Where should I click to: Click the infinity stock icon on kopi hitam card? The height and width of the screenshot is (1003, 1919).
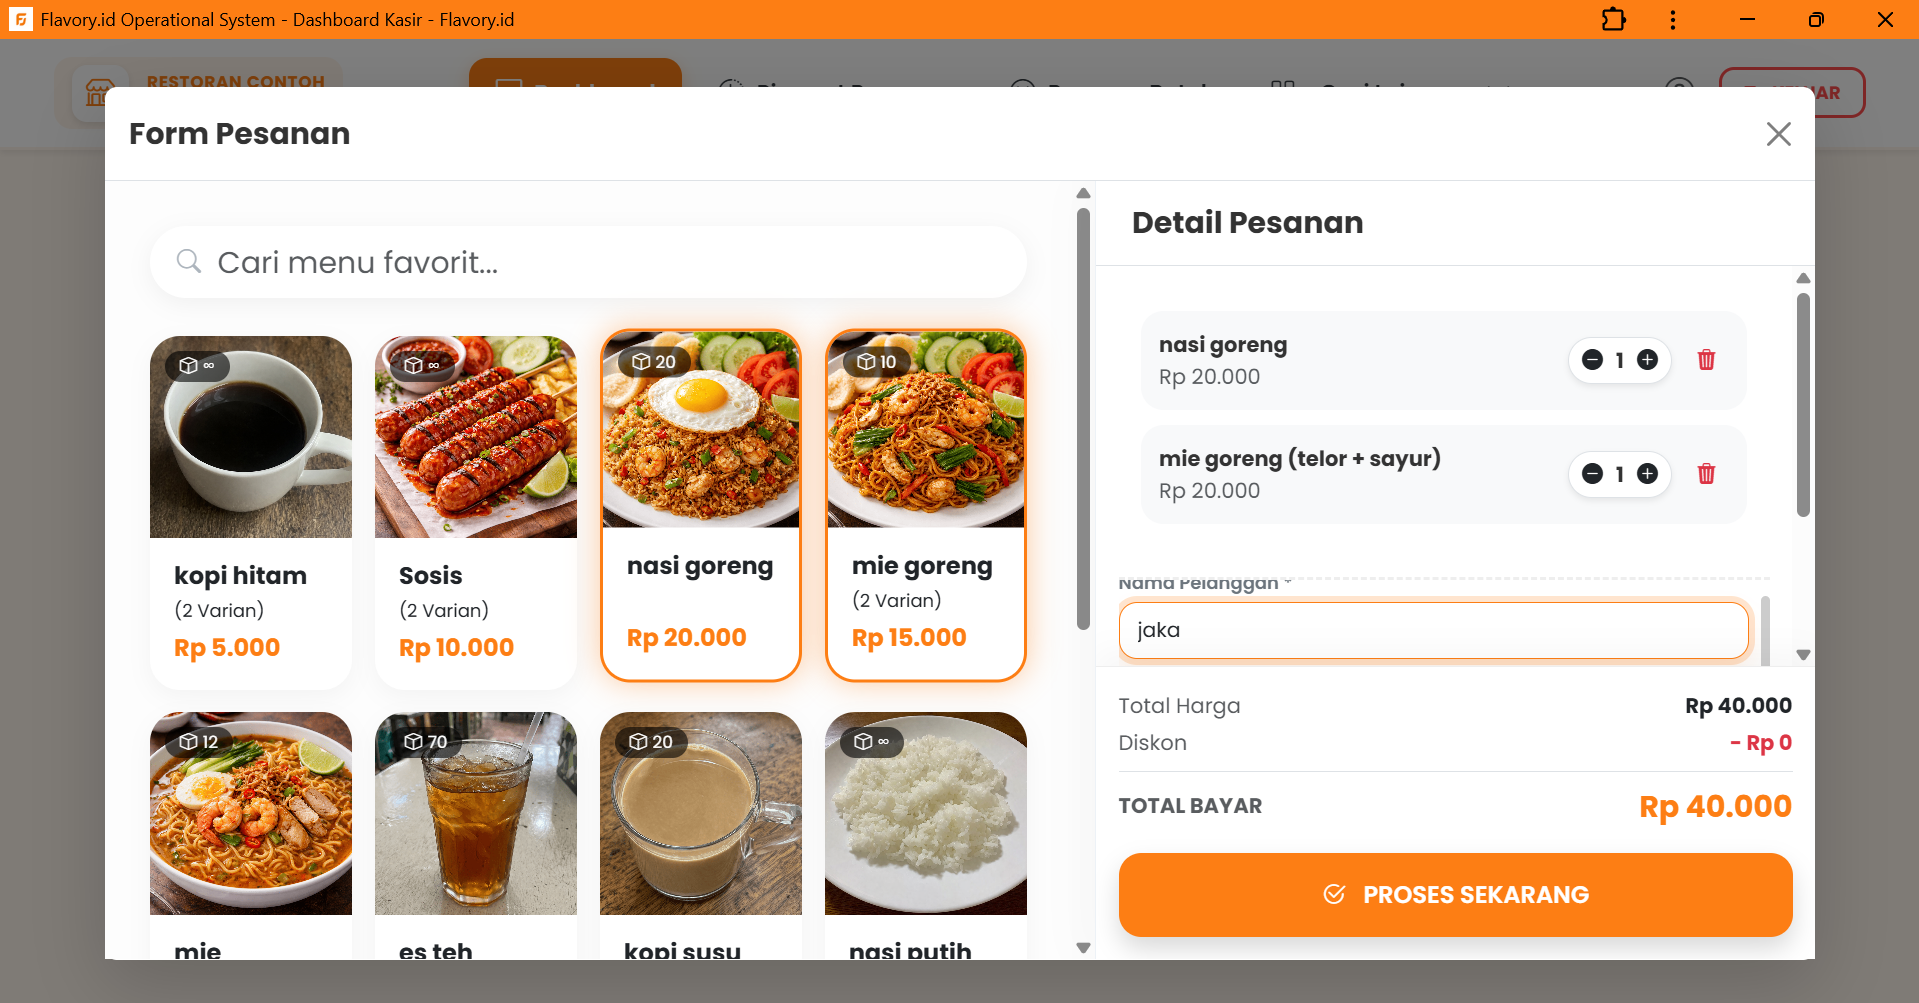(x=196, y=366)
